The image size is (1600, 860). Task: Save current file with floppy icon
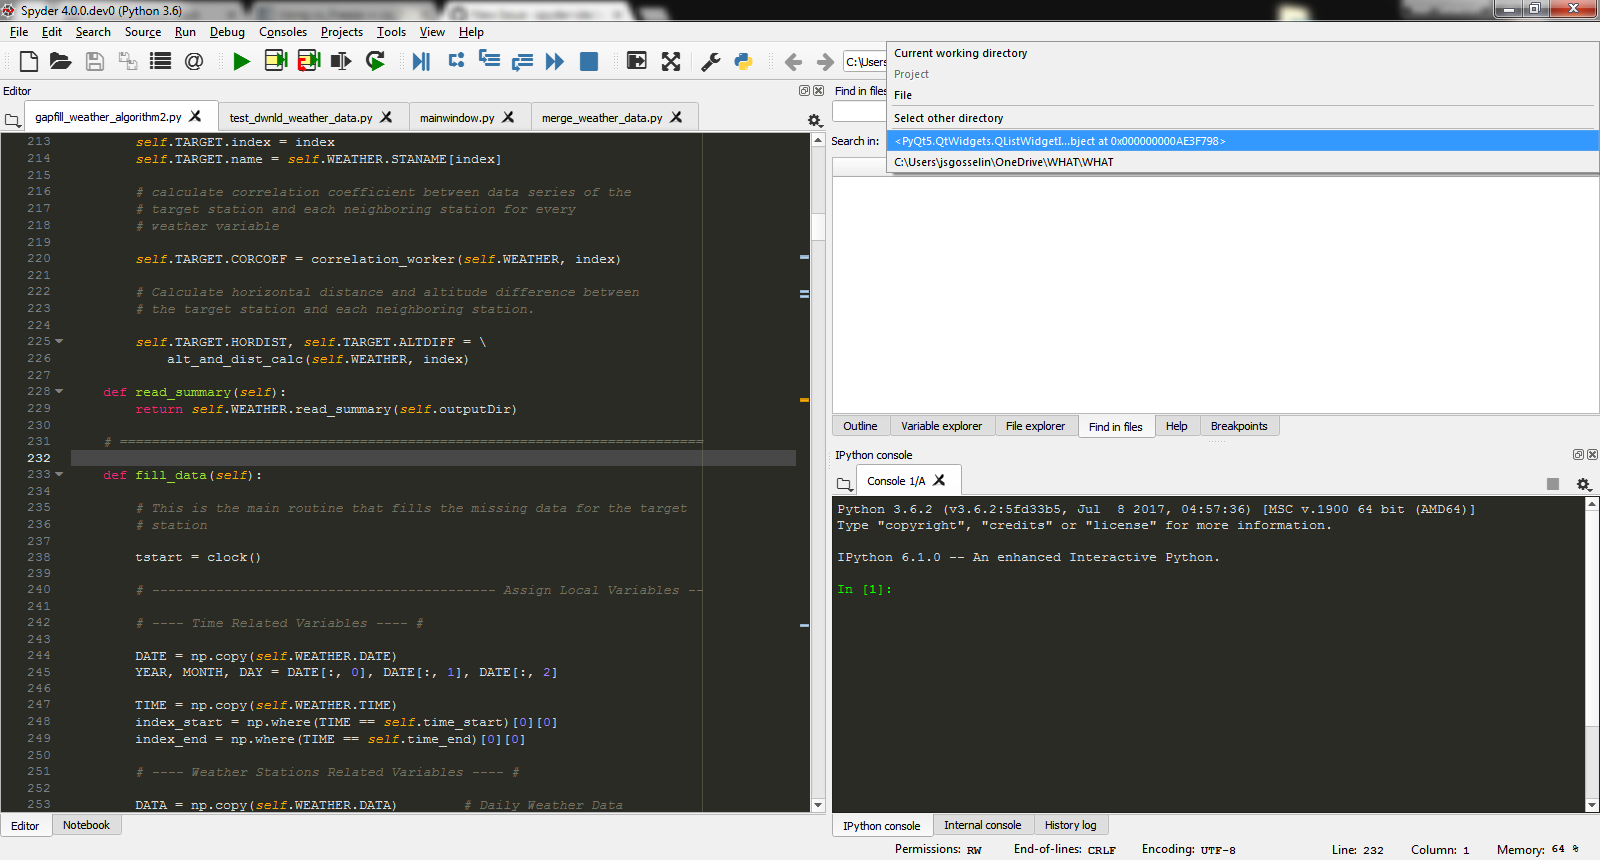[95, 61]
